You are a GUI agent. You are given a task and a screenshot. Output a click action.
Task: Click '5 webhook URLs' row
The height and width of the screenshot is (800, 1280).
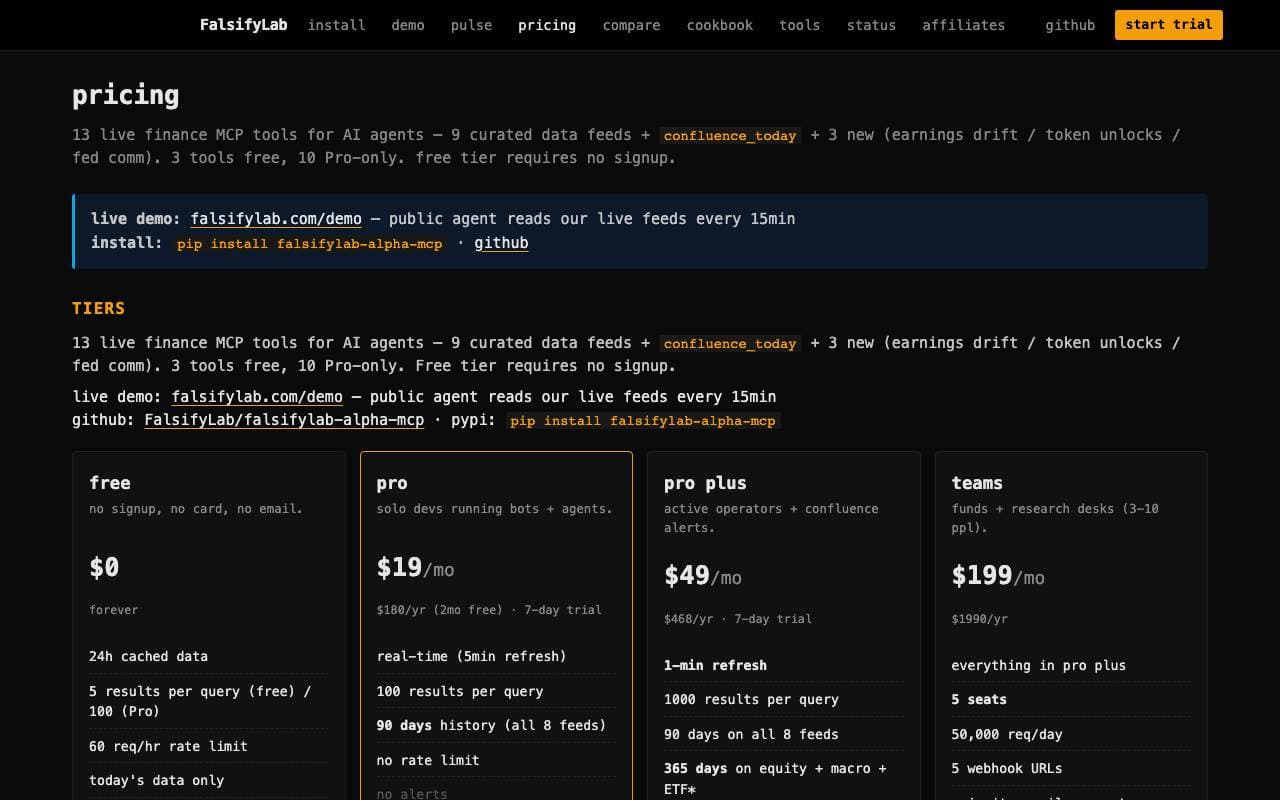(1071, 768)
